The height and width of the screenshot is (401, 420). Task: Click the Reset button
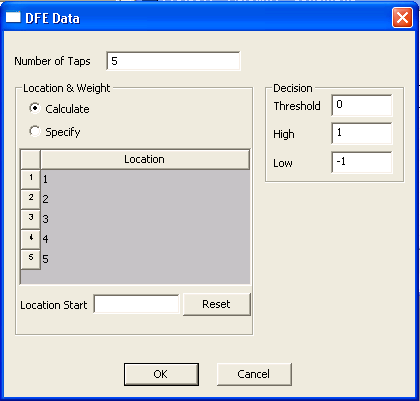coord(216,304)
